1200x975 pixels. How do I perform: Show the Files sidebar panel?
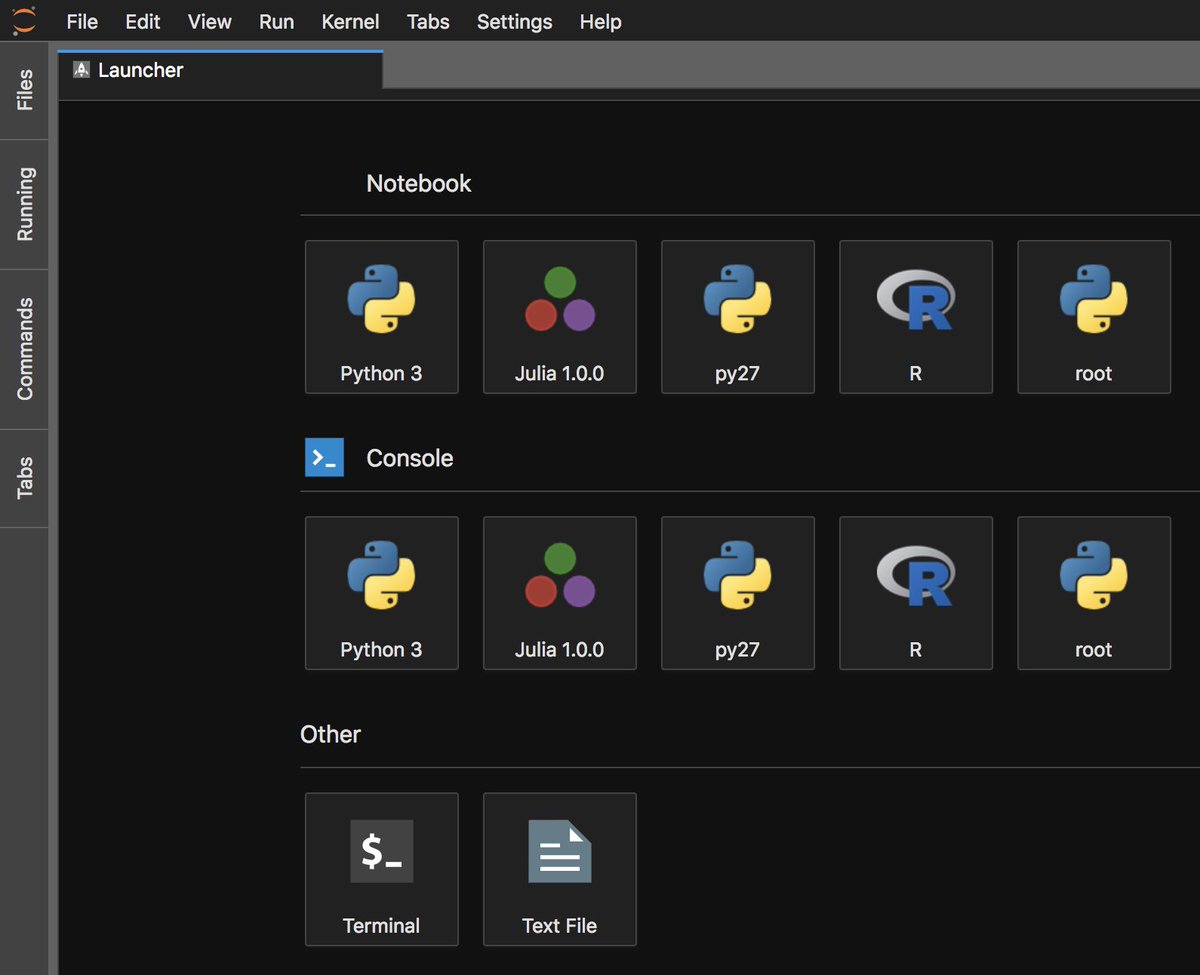pos(24,90)
